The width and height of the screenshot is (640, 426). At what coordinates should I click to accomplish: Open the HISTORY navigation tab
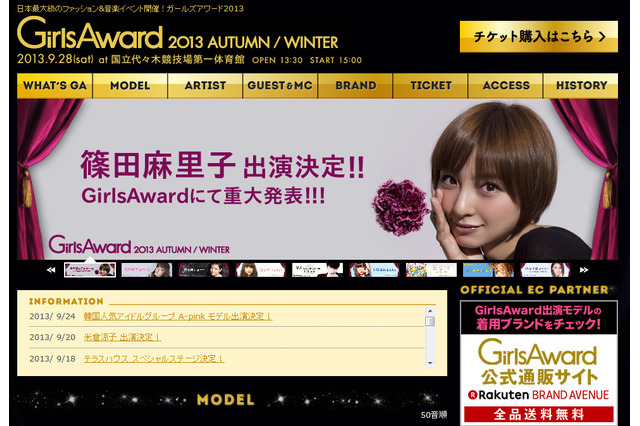tap(581, 86)
